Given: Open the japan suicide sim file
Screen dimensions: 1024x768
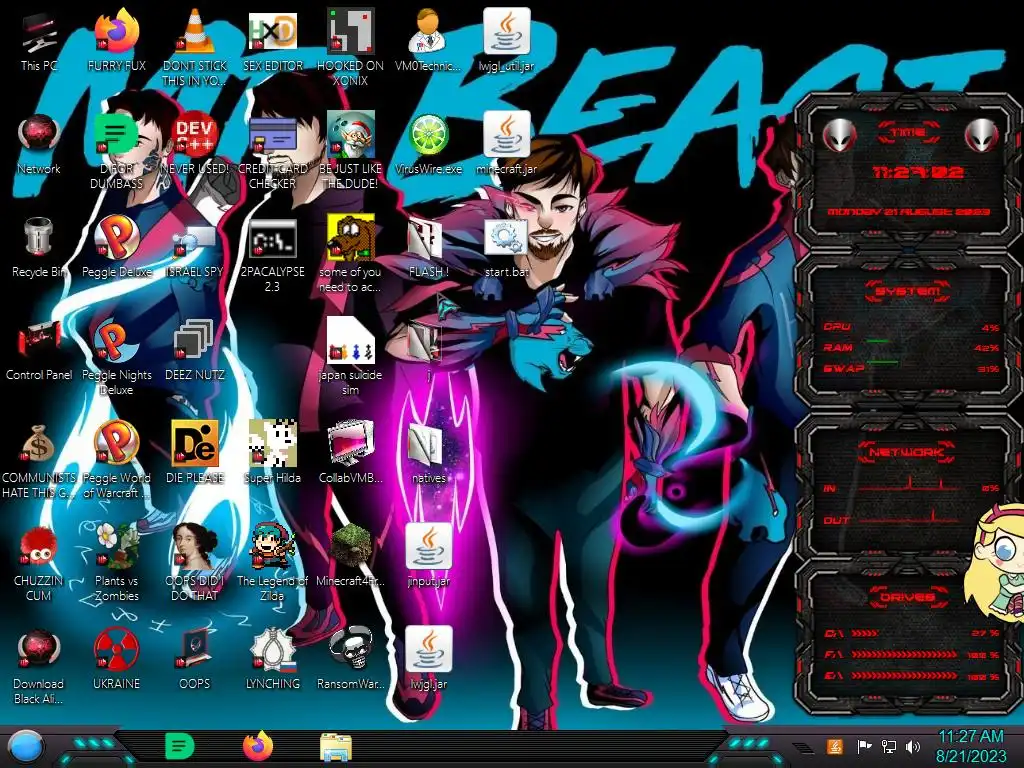Looking at the screenshot, I should pyautogui.click(x=351, y=357).
